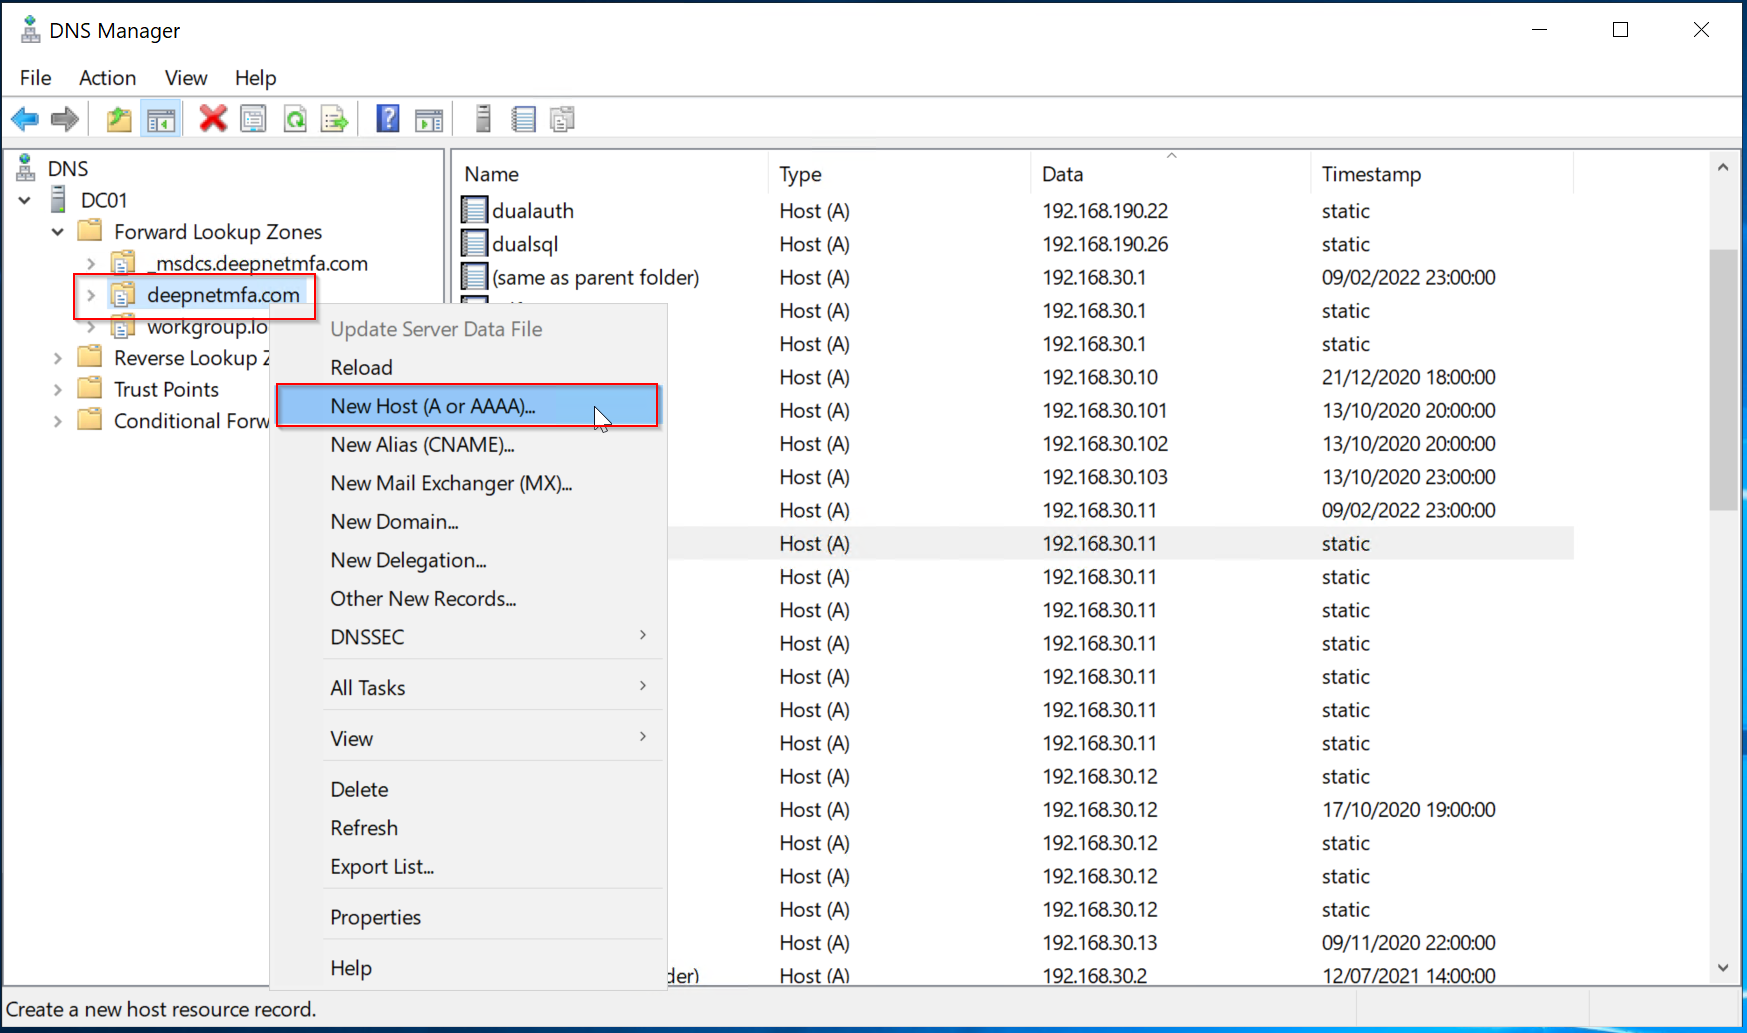Open the Action menu in menu bar
This screenshot has width=1747, height=1033.
tap(107, 78)
